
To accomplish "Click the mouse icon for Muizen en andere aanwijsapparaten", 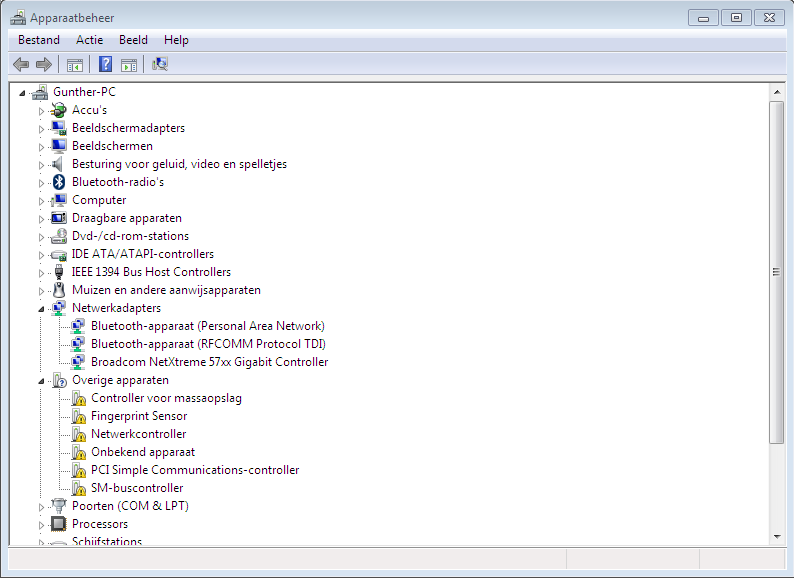I will [x=59, y=290].
